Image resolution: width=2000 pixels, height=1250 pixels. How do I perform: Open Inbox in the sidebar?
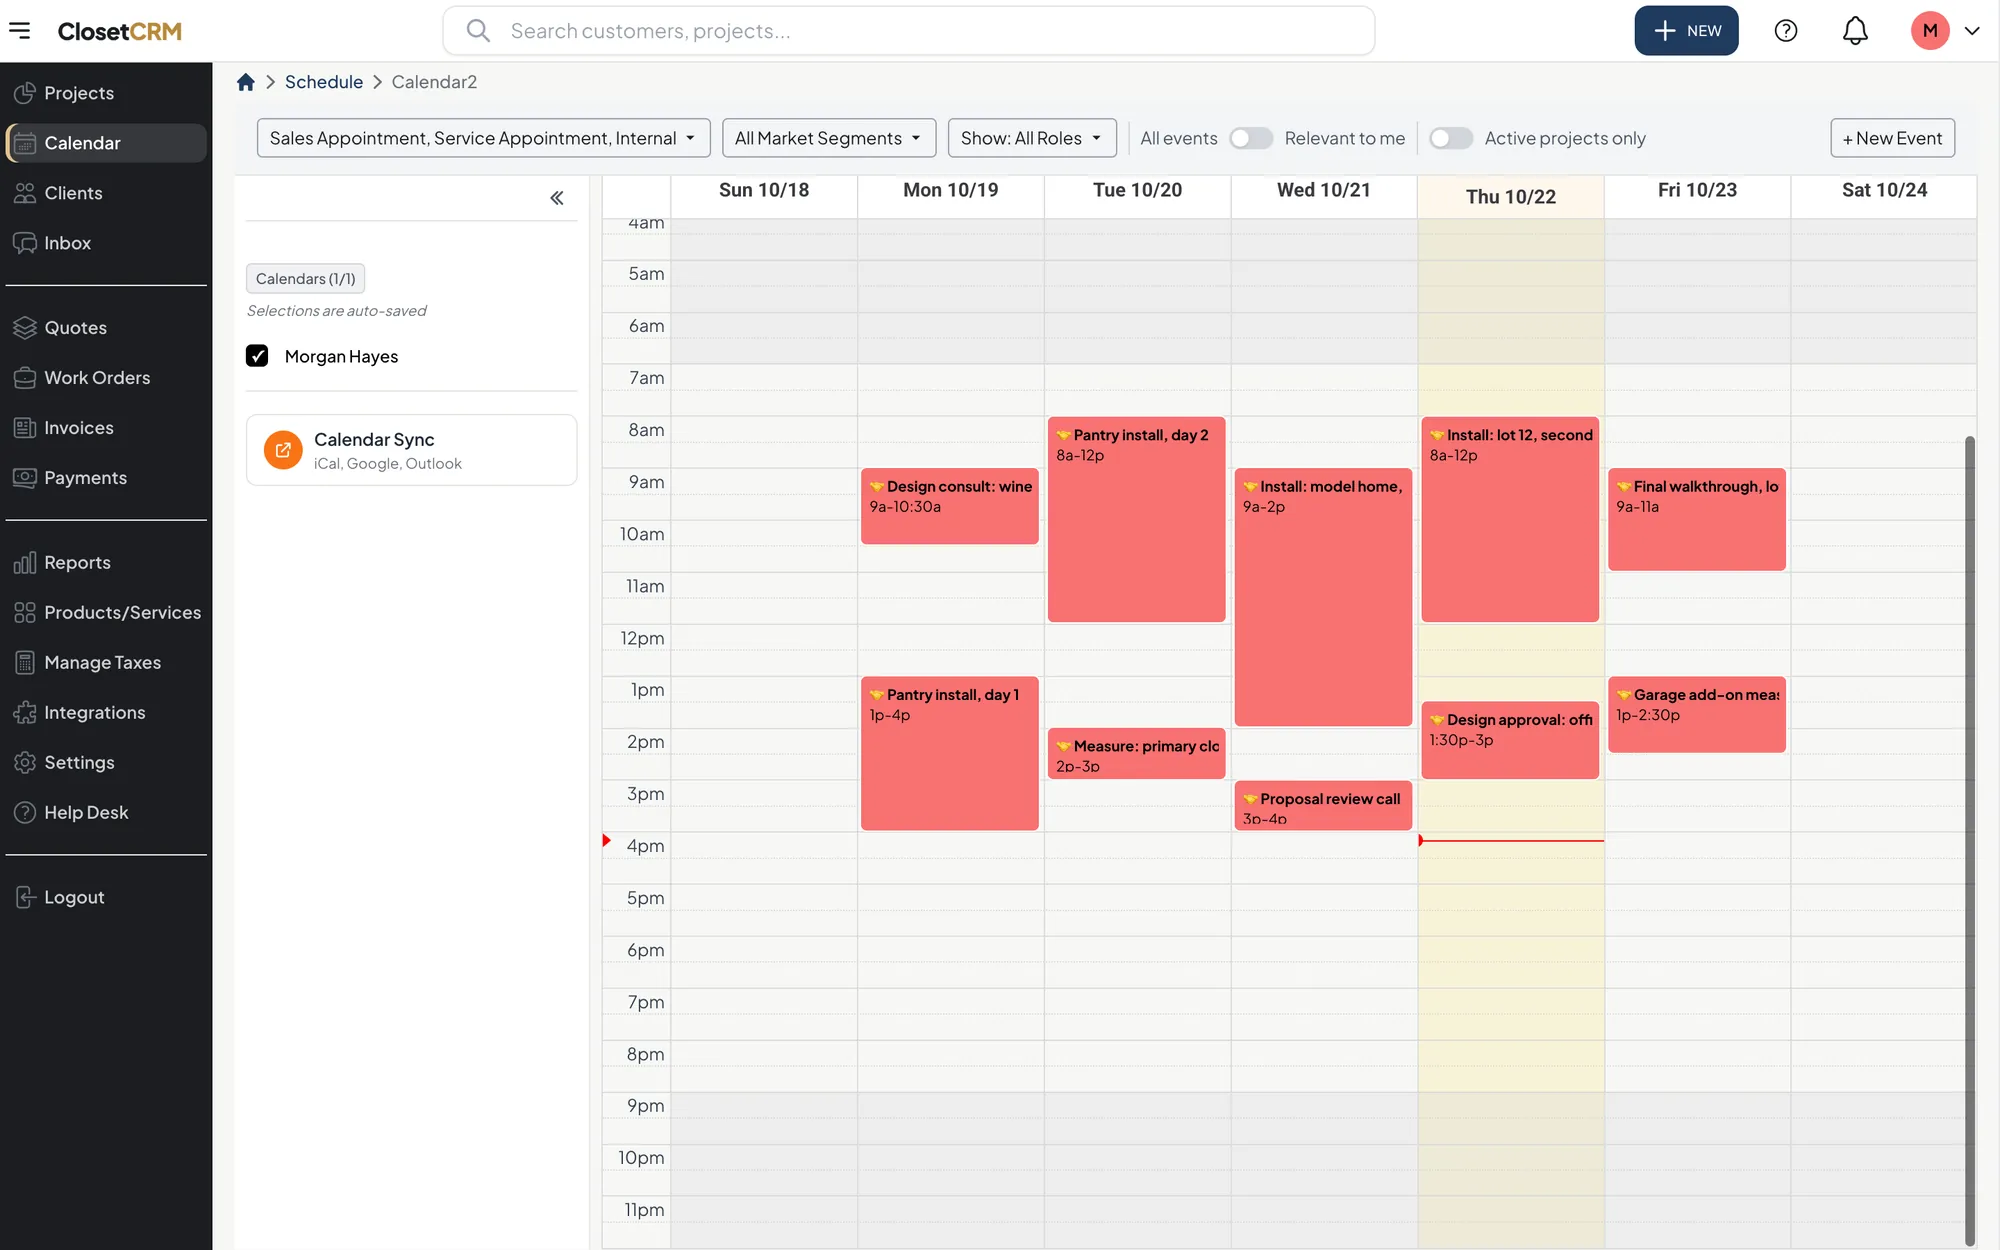pos(106,243)
